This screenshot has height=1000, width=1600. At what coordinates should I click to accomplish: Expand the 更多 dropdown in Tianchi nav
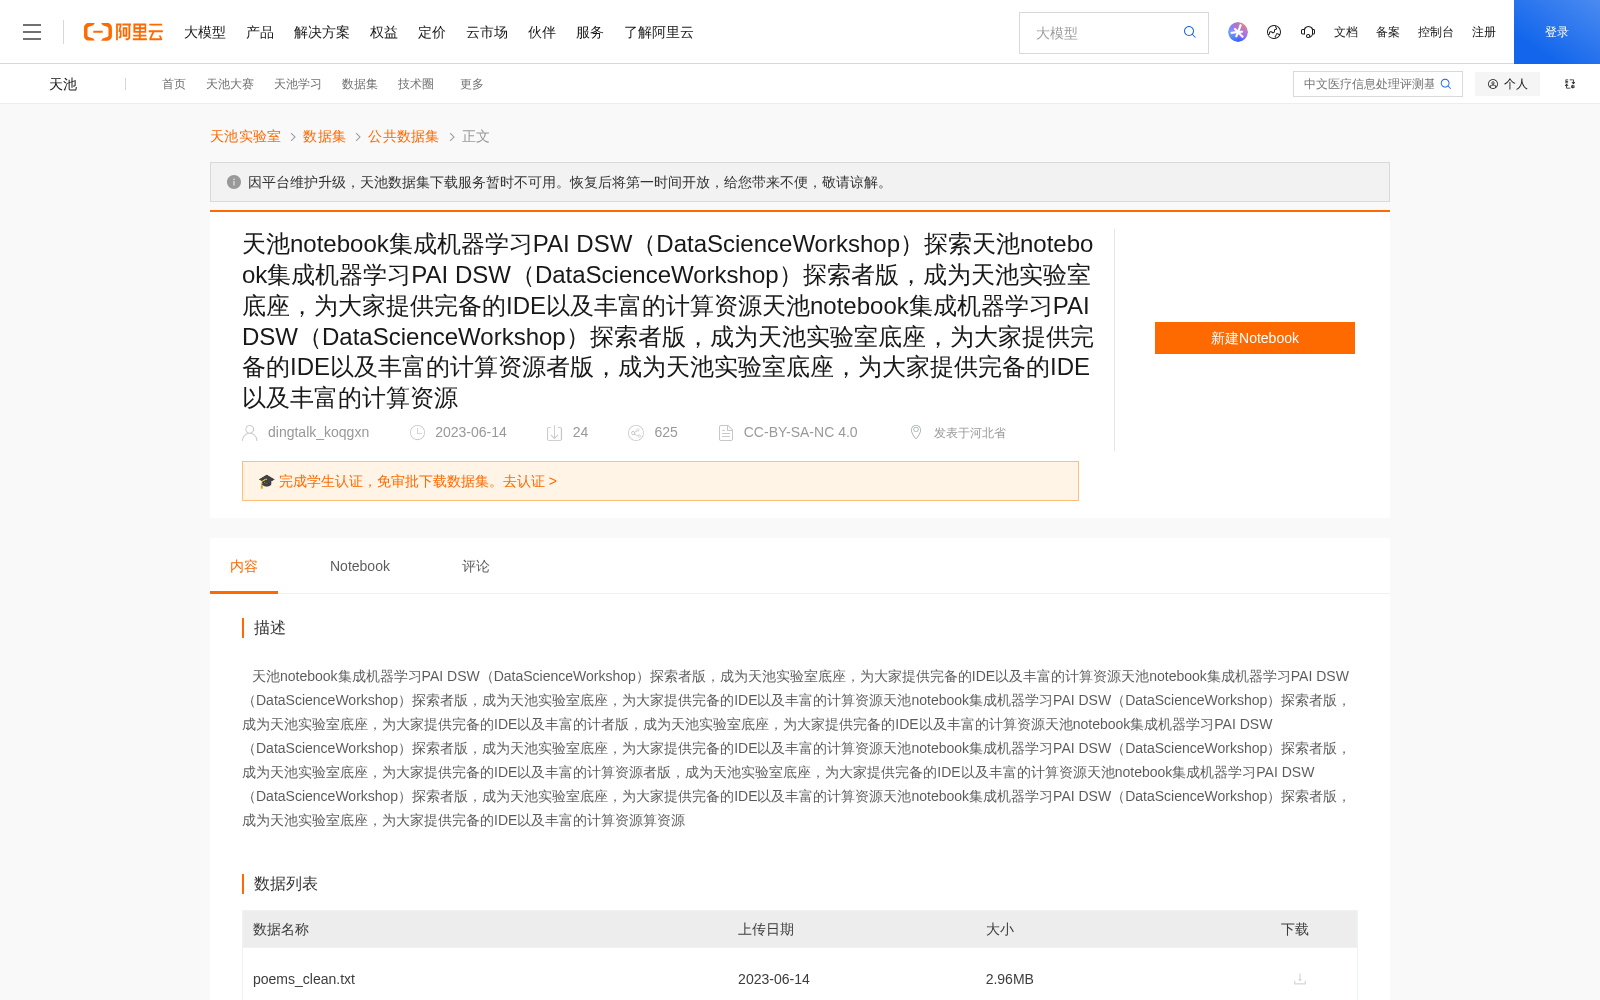472,84
